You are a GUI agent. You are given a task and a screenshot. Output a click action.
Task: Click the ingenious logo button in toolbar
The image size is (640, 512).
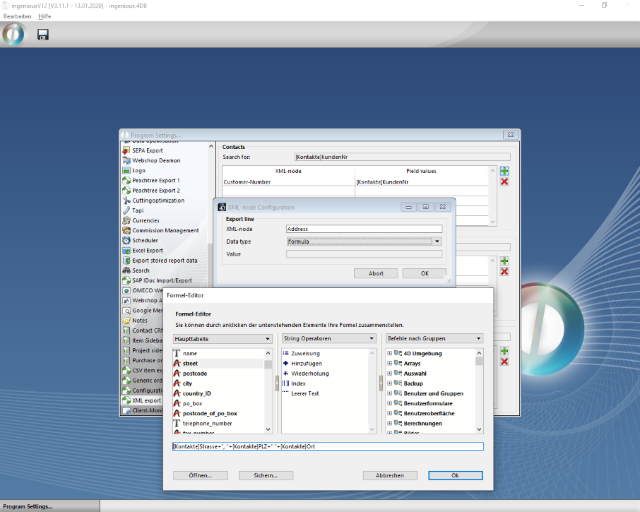tap(13, 35)
